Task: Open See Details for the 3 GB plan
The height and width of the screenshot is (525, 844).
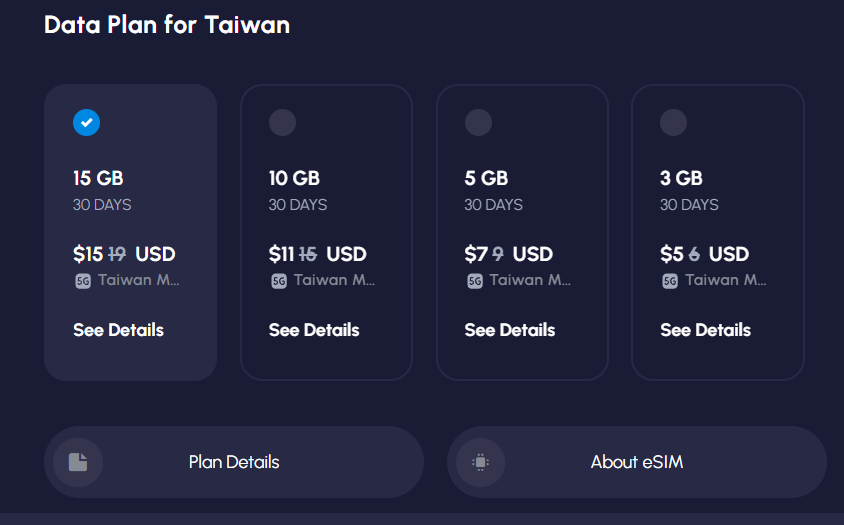Action: pos(706,330)
